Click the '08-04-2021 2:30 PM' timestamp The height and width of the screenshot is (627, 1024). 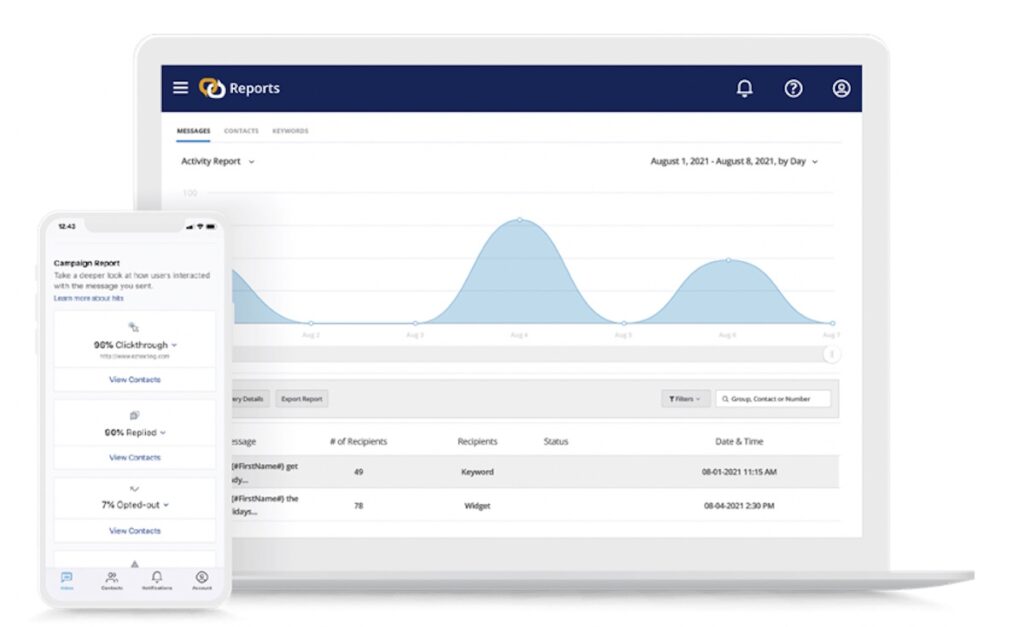739,506
